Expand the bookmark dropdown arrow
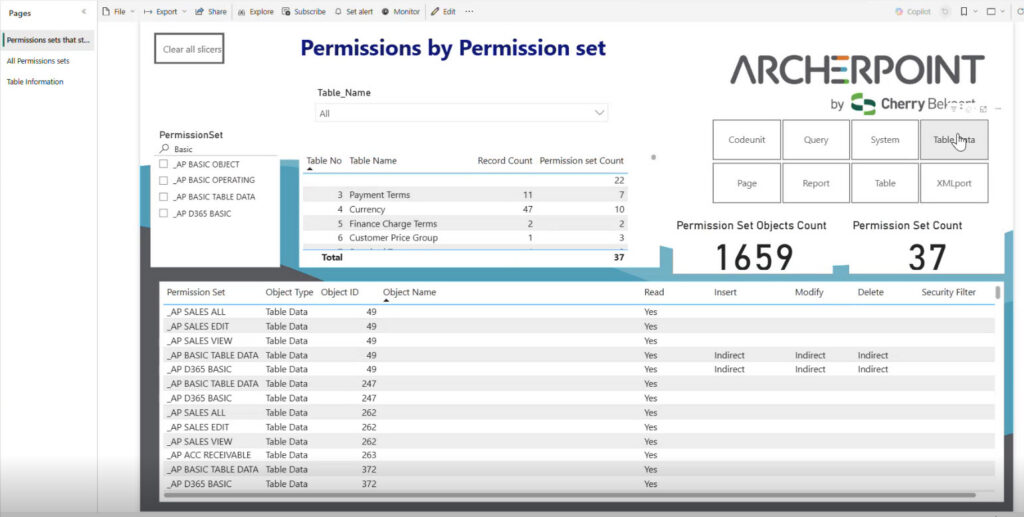This screenshot has width=1024, height=517. [975, 12]
